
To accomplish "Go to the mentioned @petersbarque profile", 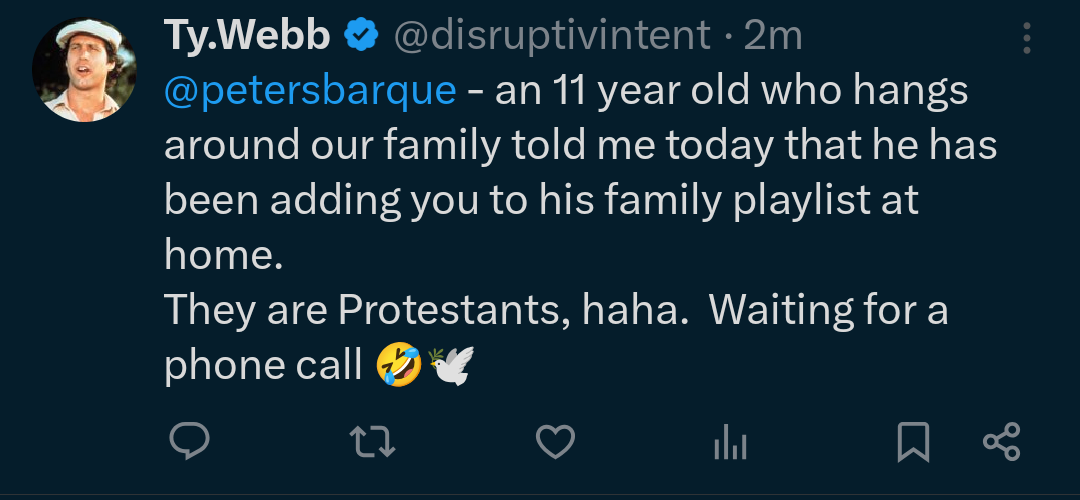I will tap(310, 91).
